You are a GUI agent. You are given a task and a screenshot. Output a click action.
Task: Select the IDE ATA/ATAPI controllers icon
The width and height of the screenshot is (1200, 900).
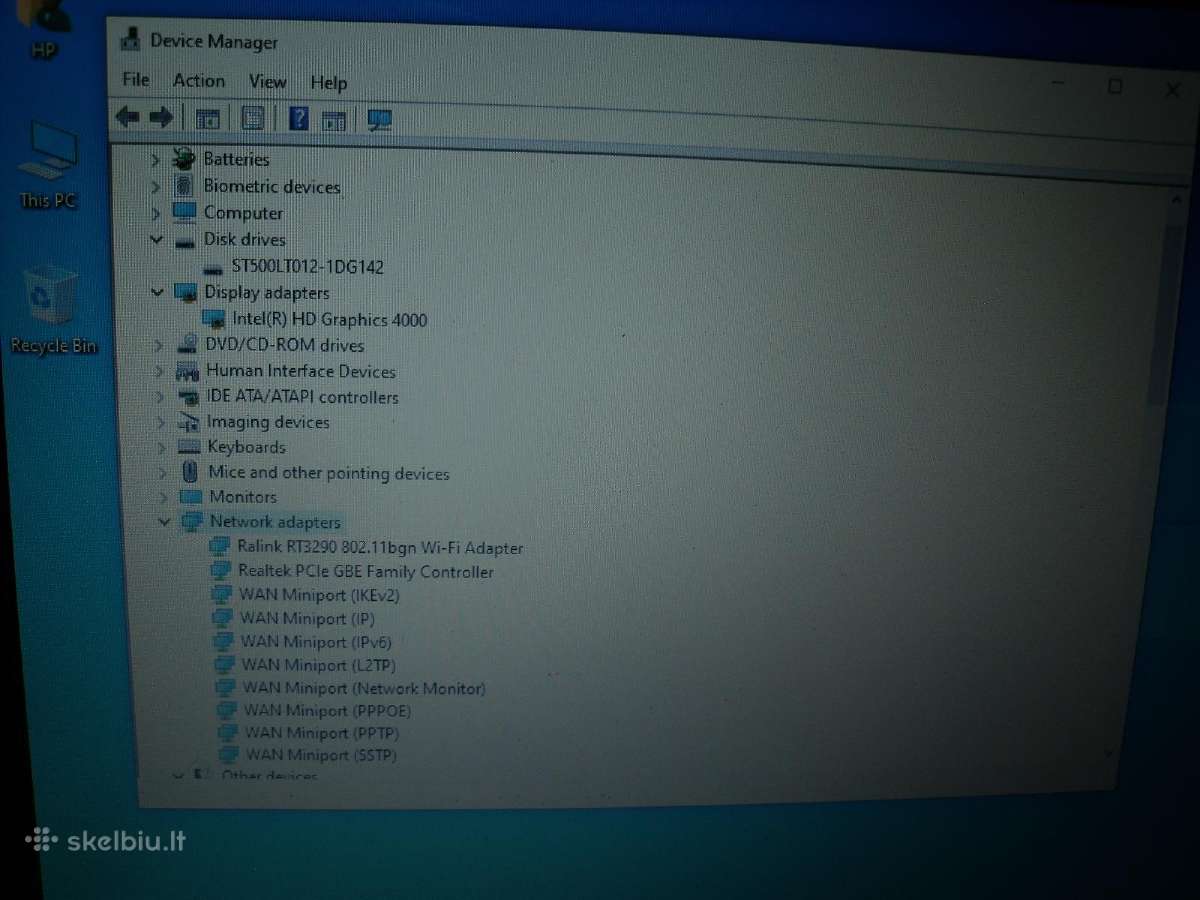coord(188,397)
